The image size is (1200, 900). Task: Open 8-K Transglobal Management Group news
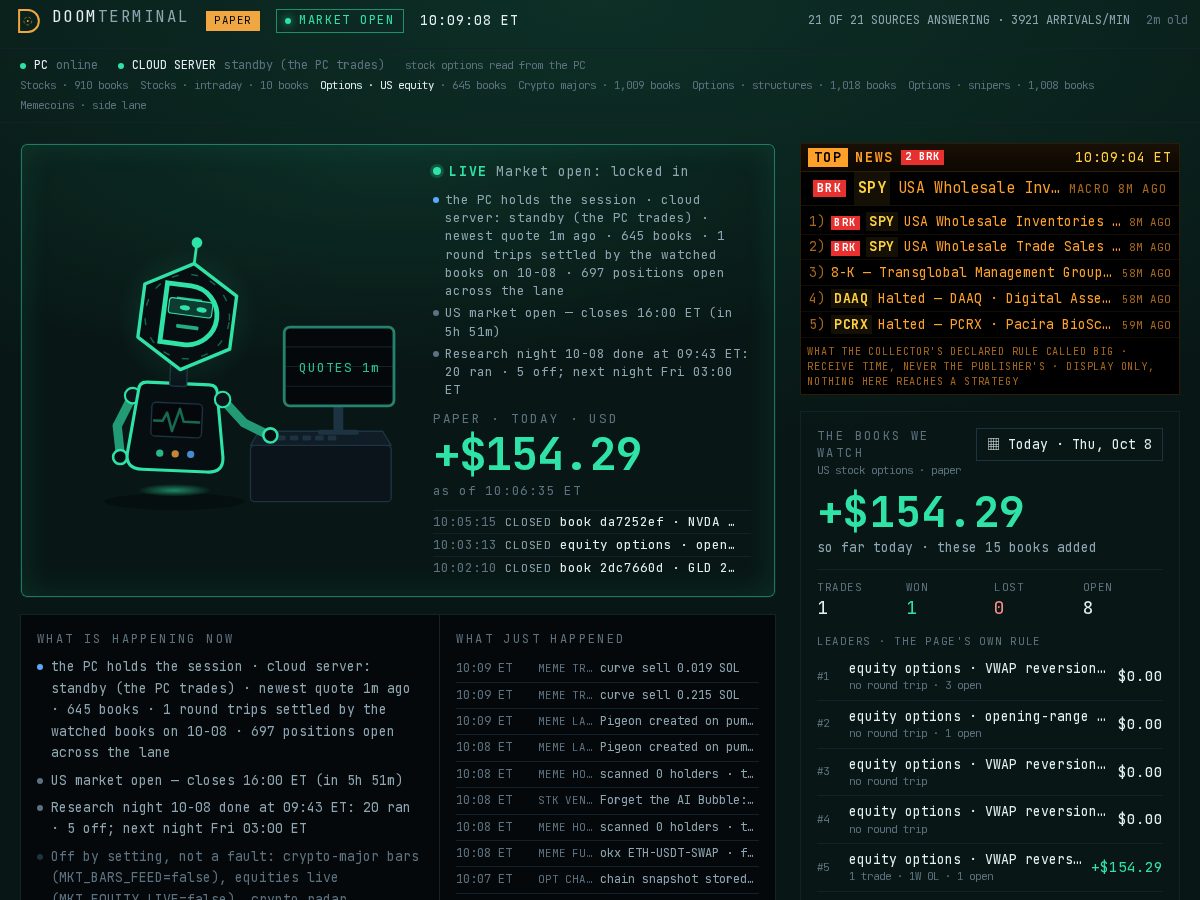coord(990,273)
